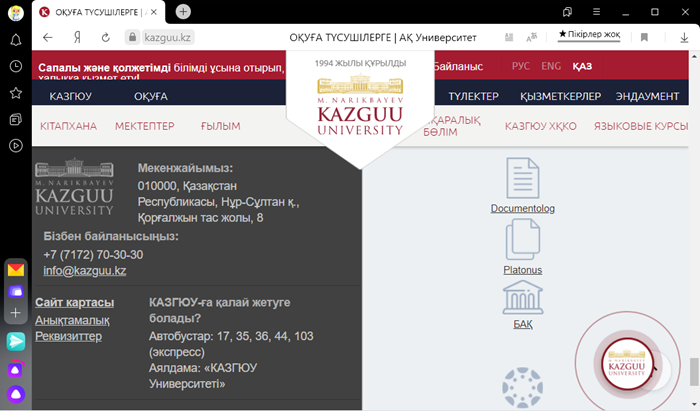The height and width of the screenshot is (412, 700).
Task: Open ҒЫЛЫМ in secondary menu
Action: [221, 126]
